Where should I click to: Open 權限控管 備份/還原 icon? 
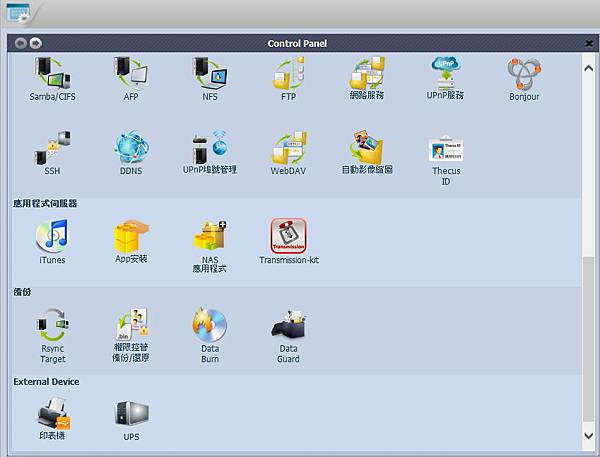(x=131, y=335)
